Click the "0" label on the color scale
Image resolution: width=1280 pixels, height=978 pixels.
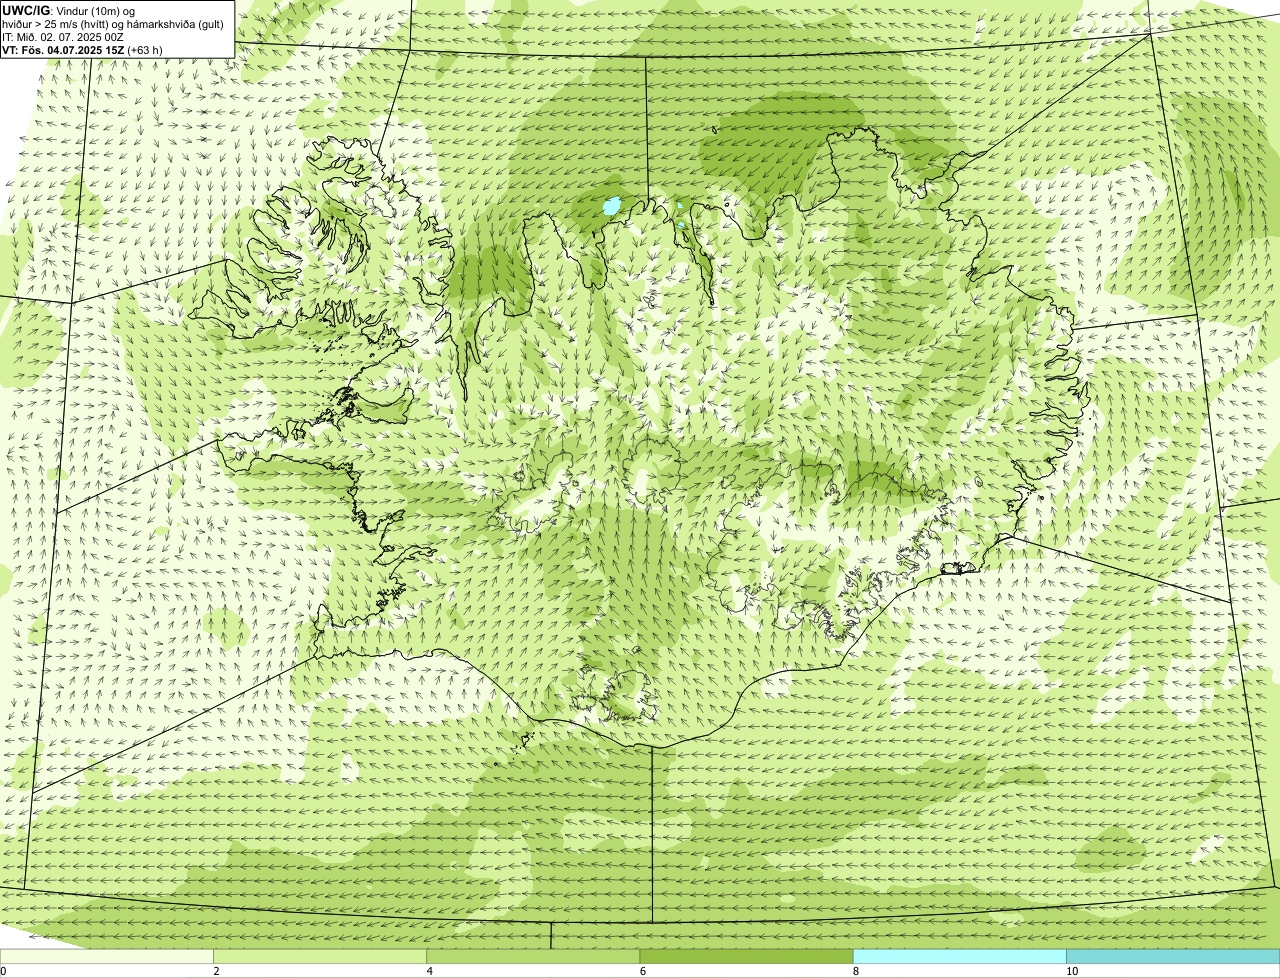point(3,971)
